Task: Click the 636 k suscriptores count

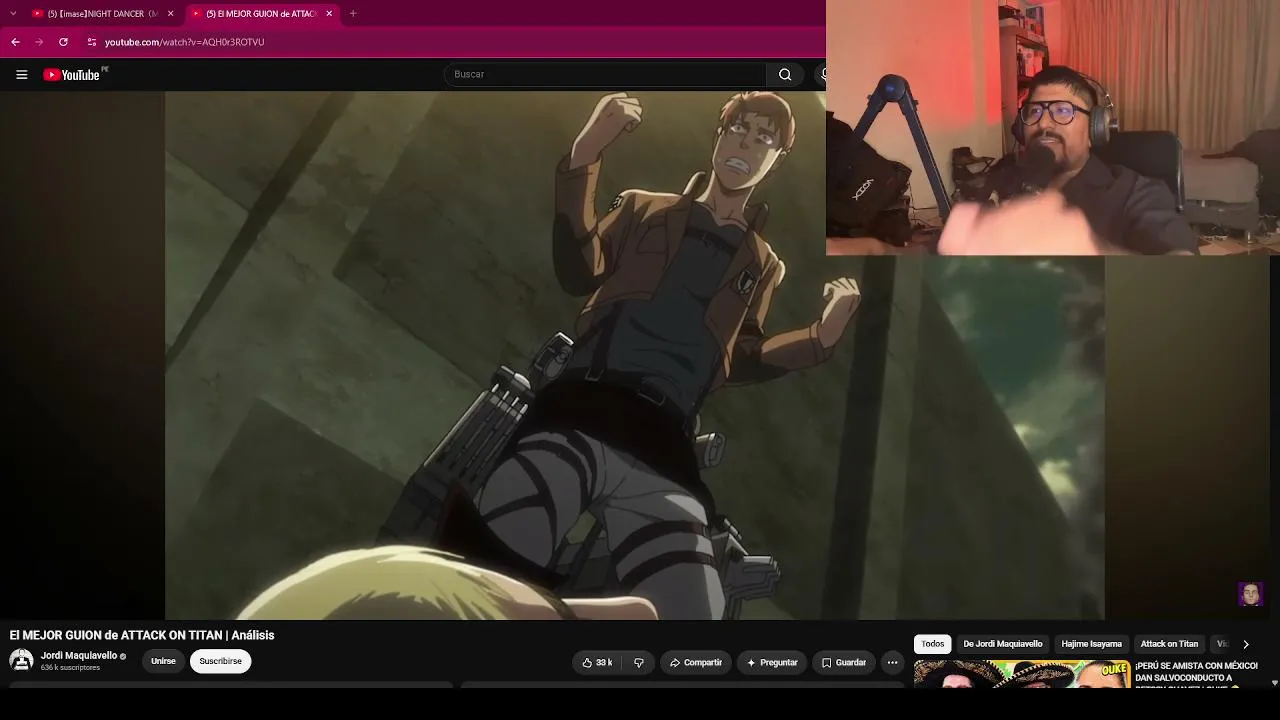Action: (x=70, y=668)
